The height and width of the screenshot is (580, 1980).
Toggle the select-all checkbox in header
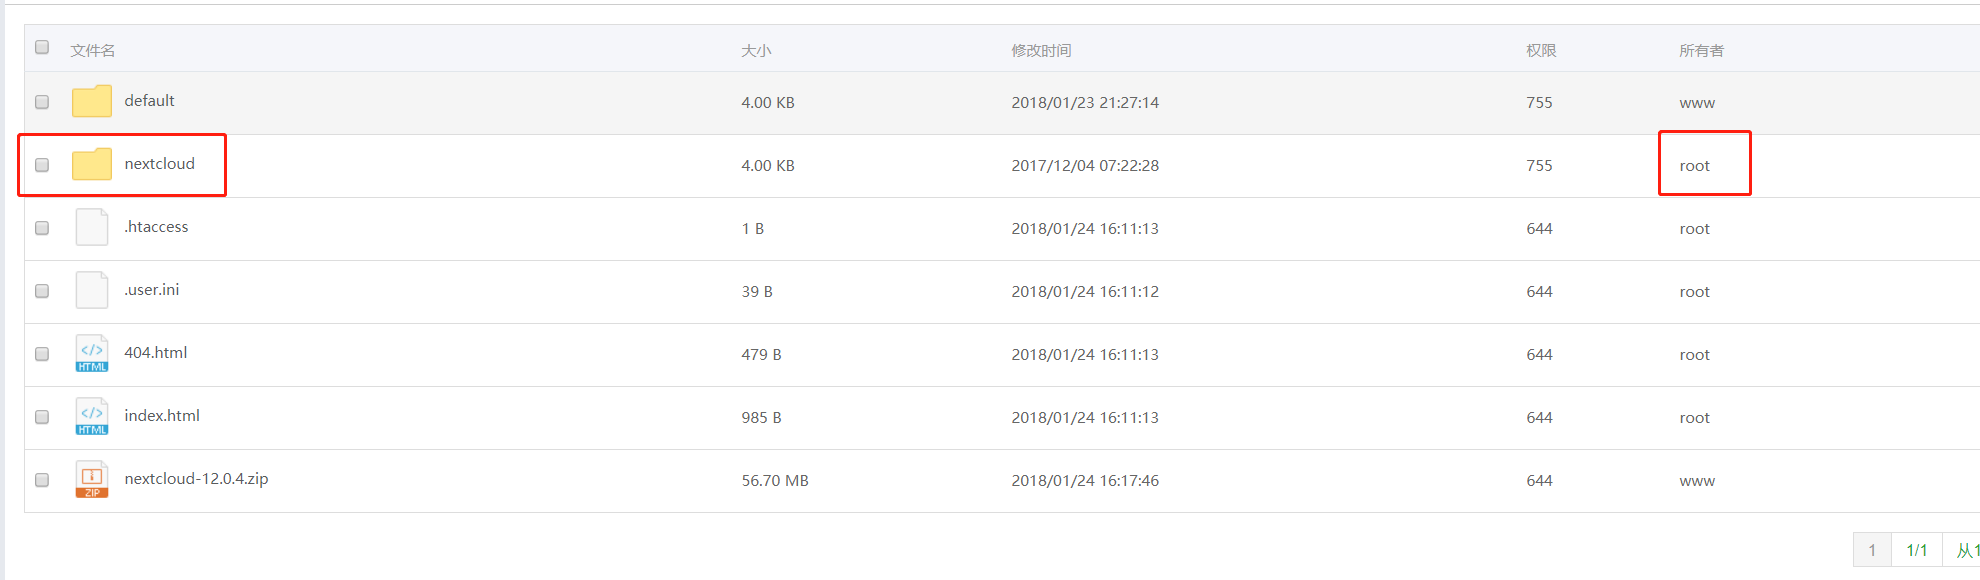point(42,47)
